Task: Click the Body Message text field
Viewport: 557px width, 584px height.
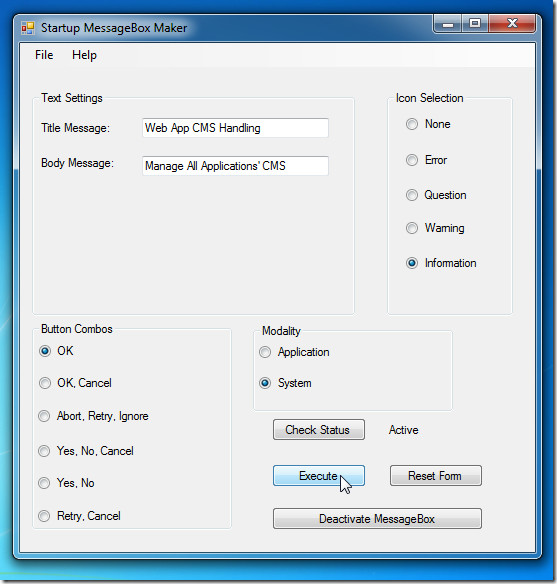Action: tap(235, 165)
